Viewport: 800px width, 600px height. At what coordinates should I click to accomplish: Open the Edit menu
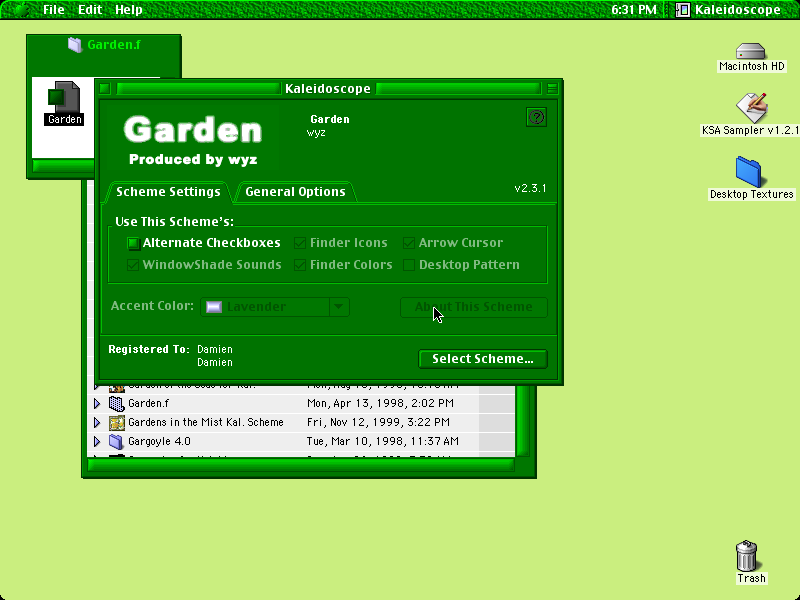(90, 10)
